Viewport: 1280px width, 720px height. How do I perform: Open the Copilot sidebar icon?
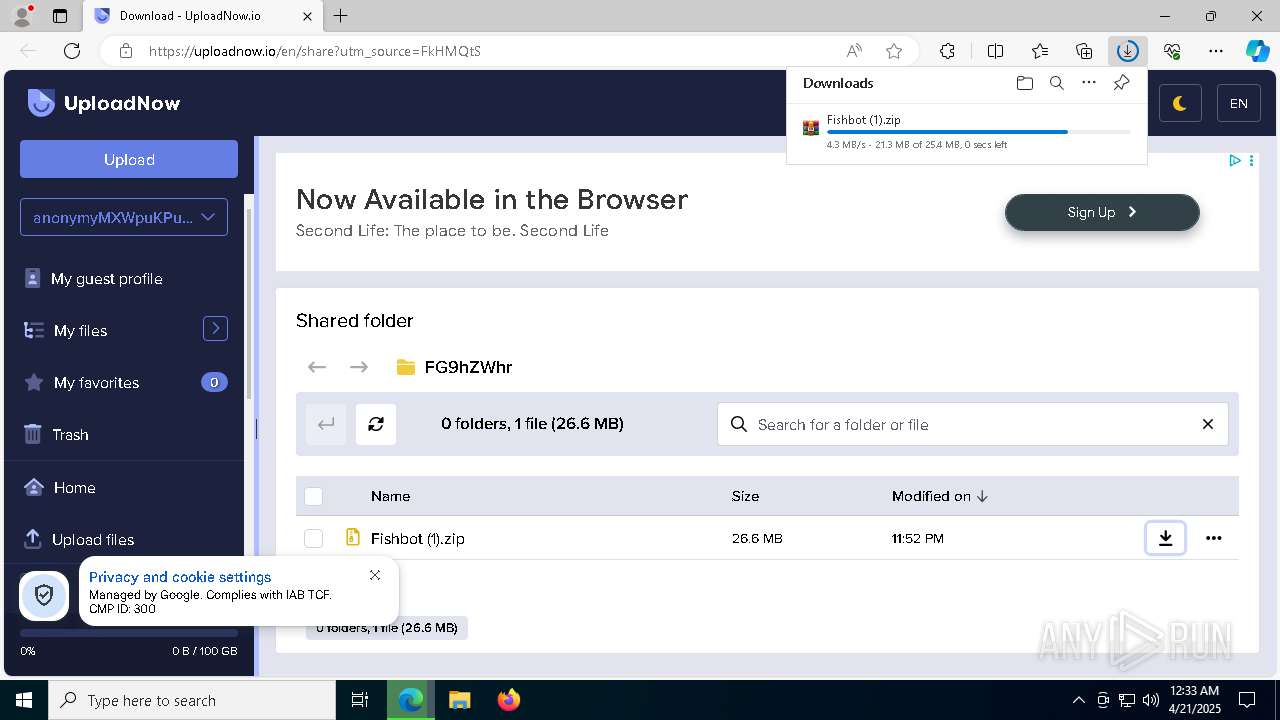point(1257,51)
